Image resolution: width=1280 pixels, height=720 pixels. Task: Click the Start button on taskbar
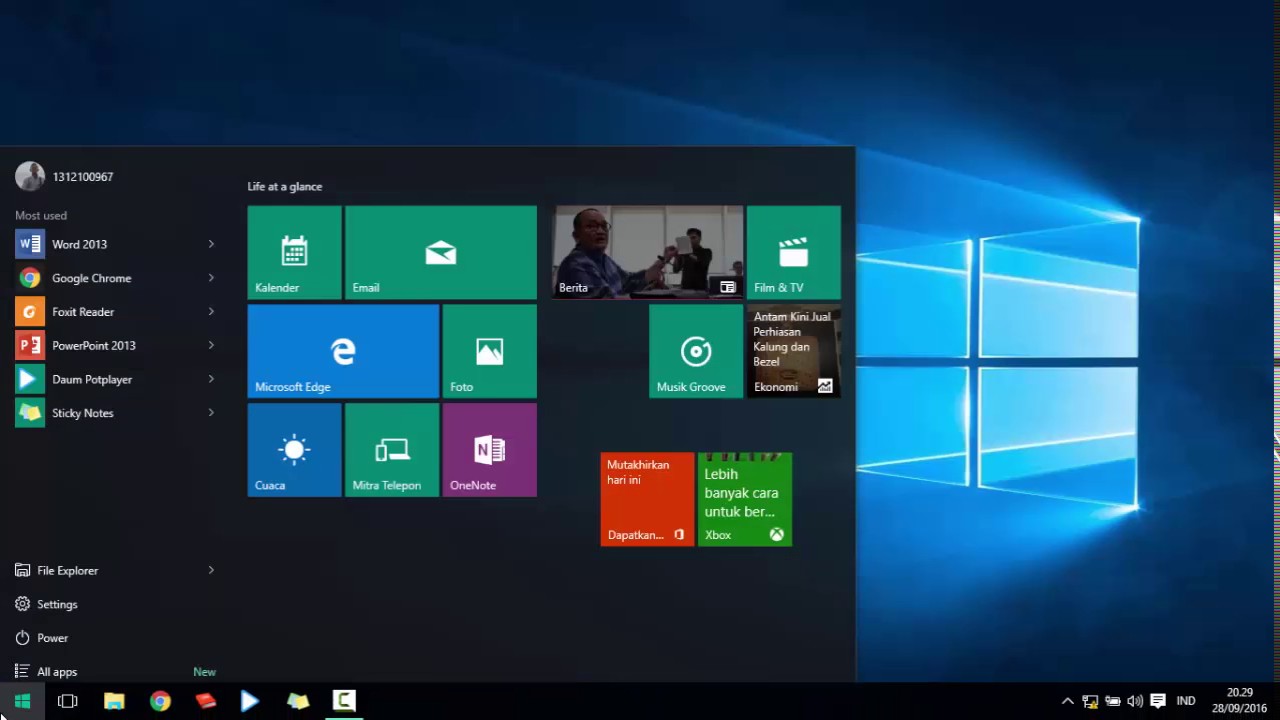pos(22,701)
